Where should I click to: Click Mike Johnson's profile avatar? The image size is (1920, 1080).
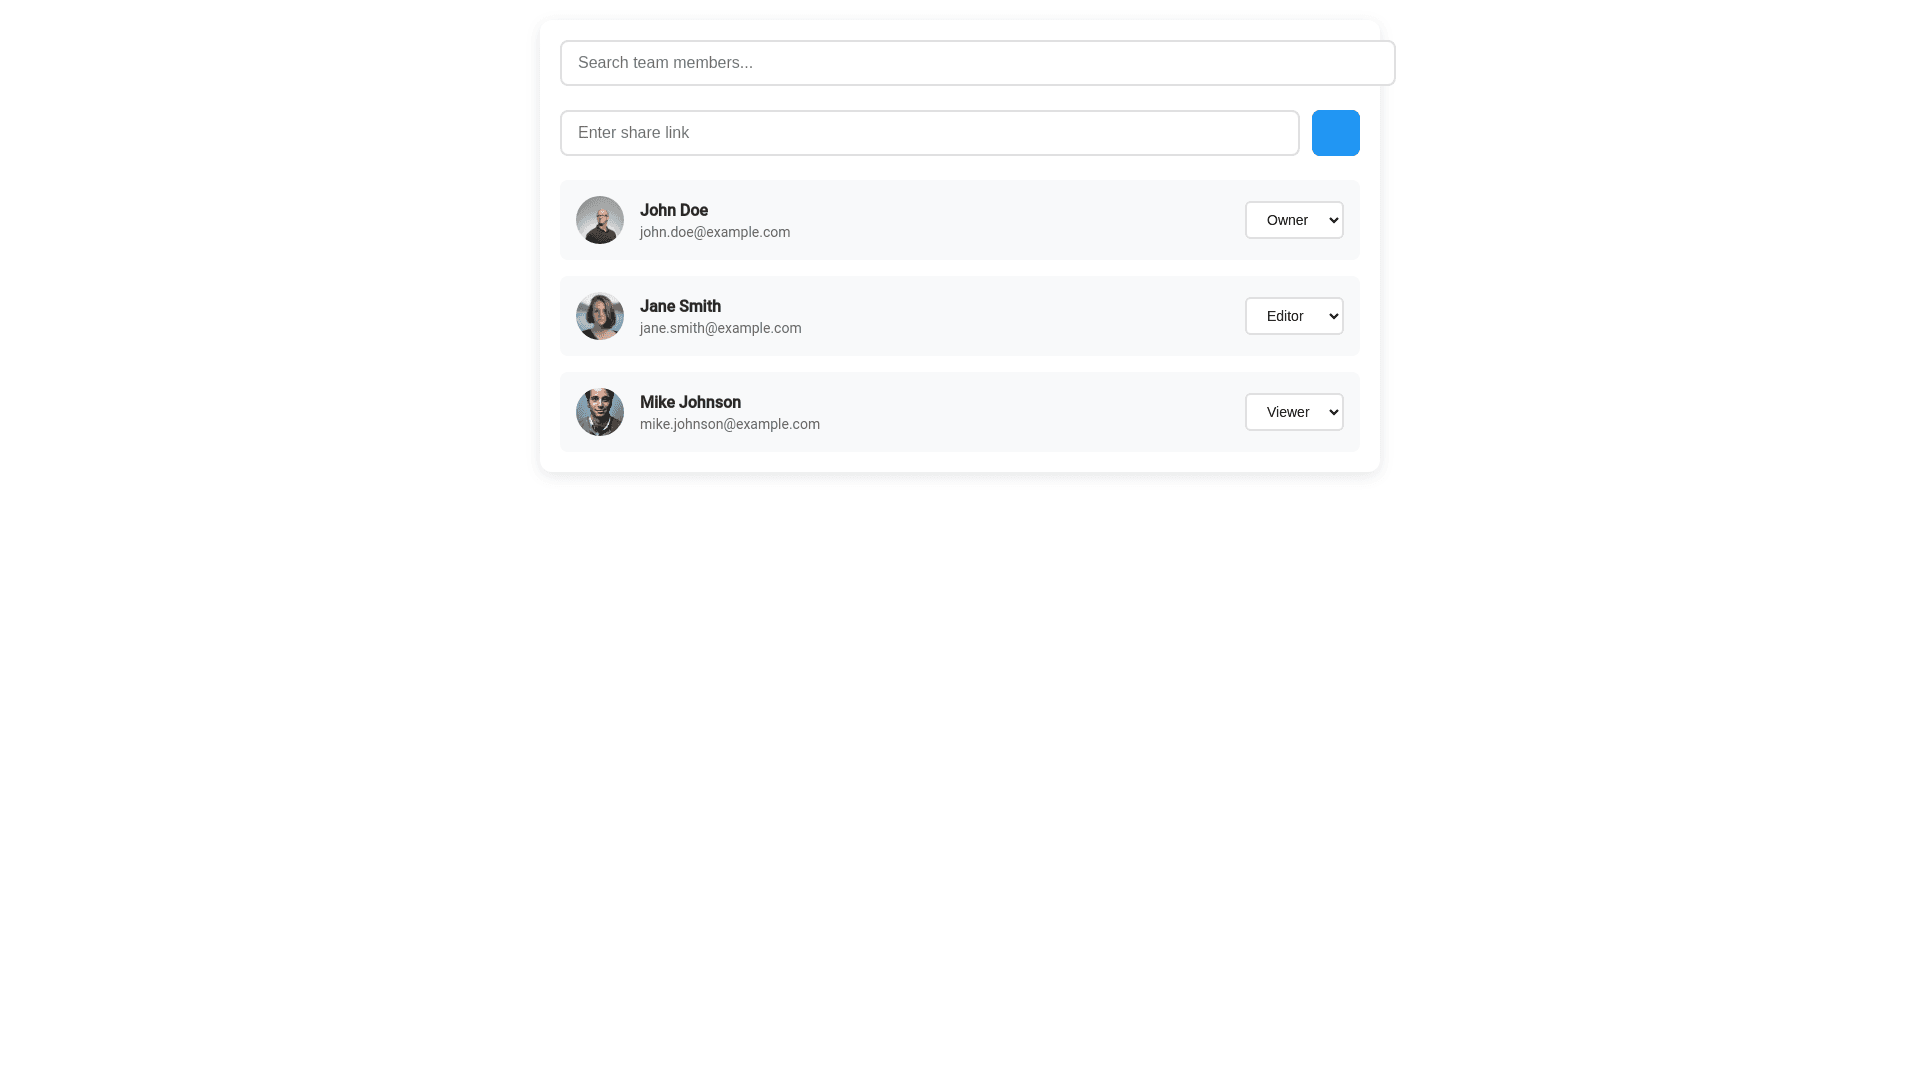coord(599,411)
